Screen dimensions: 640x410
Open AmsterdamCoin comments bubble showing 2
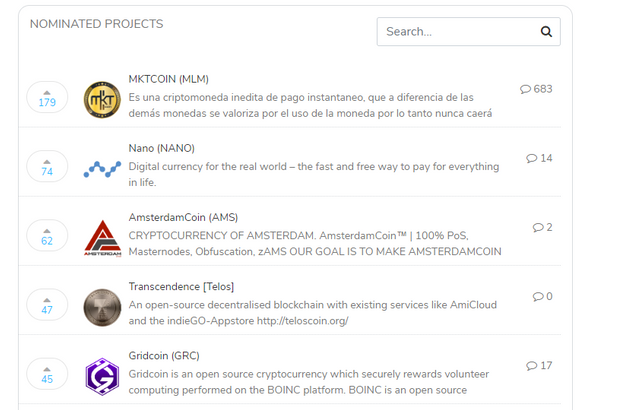542,227
